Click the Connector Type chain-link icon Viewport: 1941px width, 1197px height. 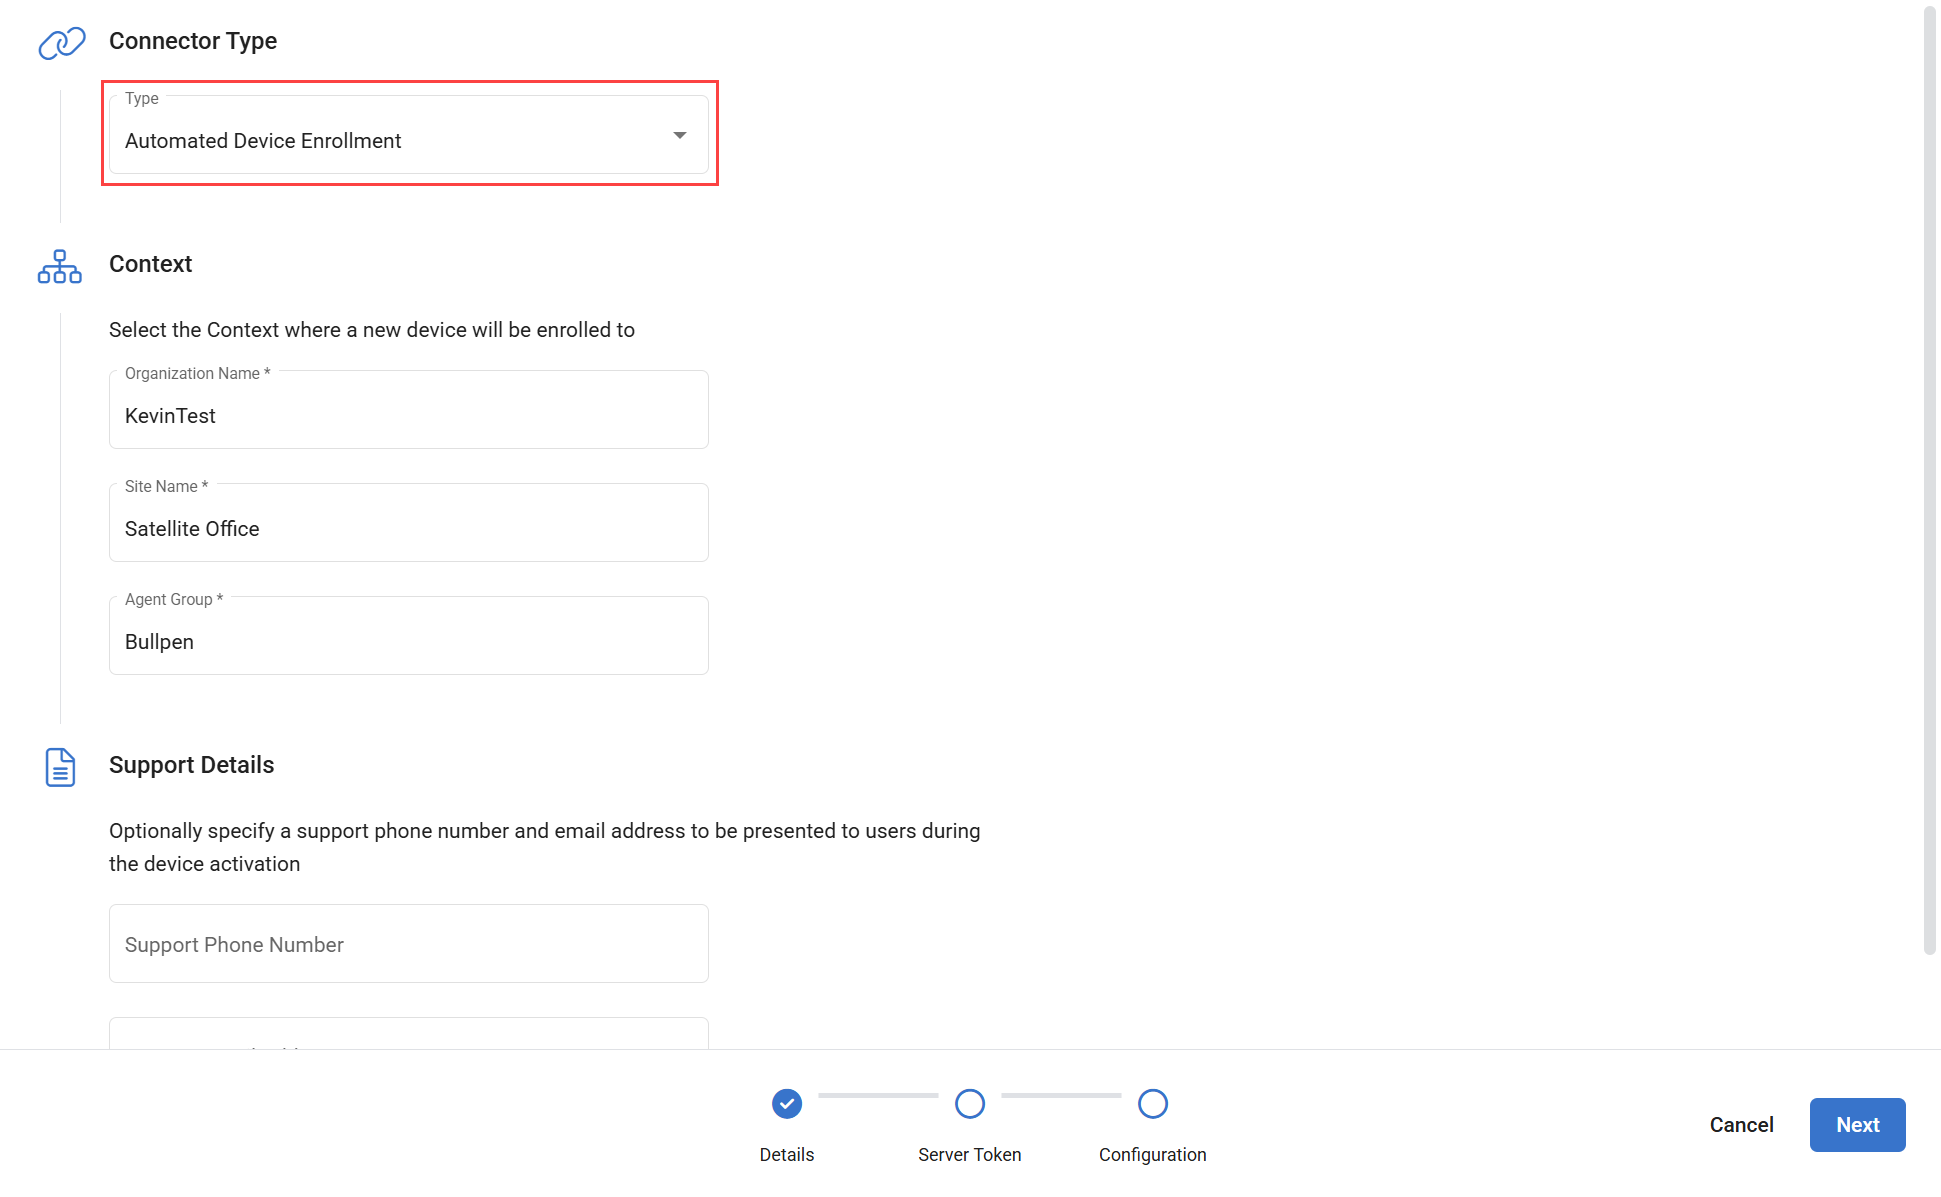61,42
